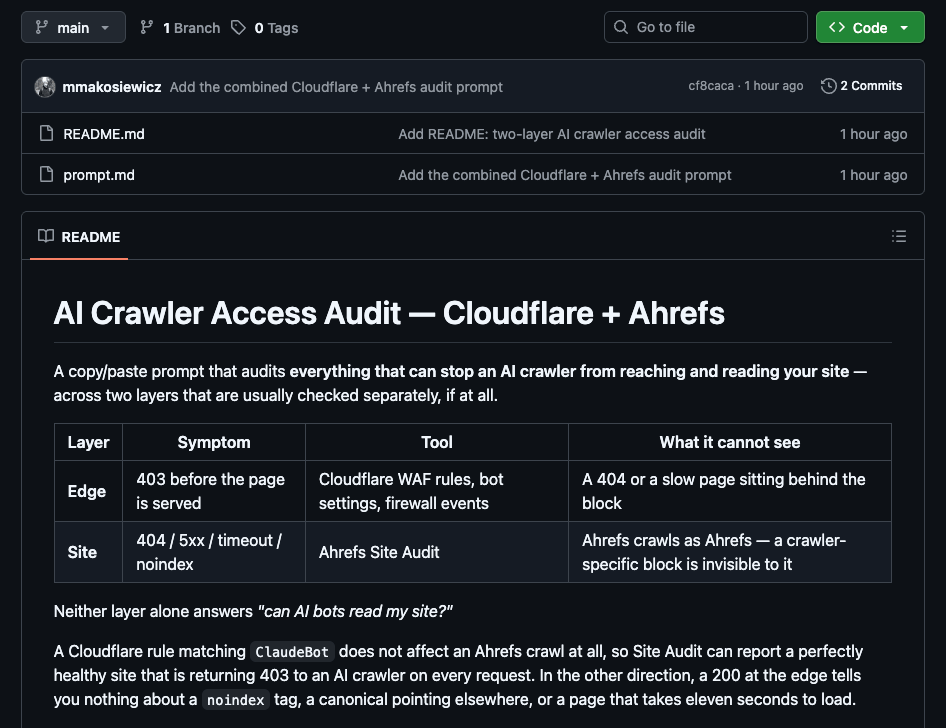Screen dimensions: 946x728
Task: Click the 1 hour ago timestamp for README.md
Action: point(873,134)
